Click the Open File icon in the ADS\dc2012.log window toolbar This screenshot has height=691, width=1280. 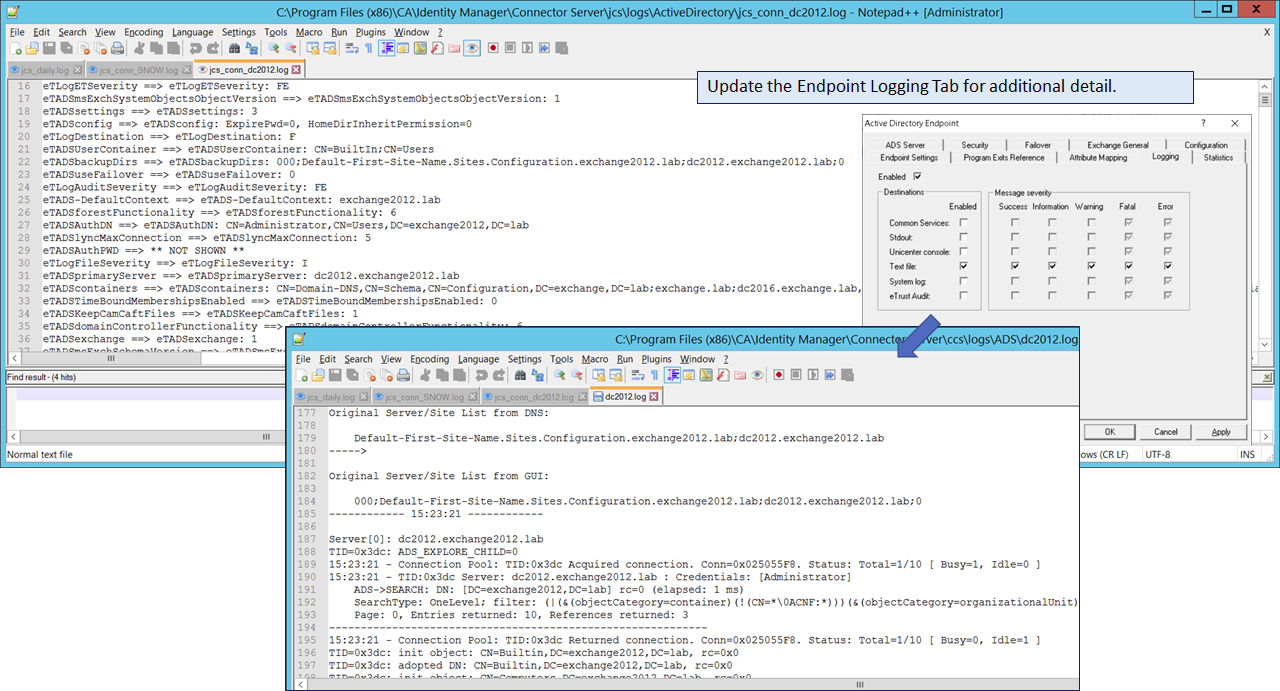(317, 375)
